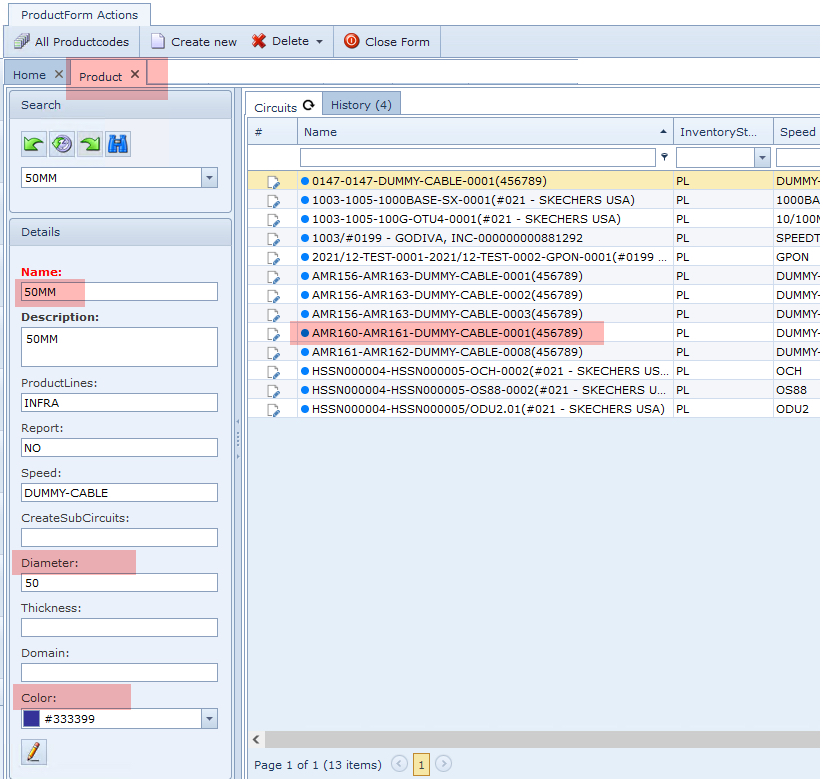Expand the 50MM search combo box
This screenshot has height=779, width=823.
coord(209,177)
